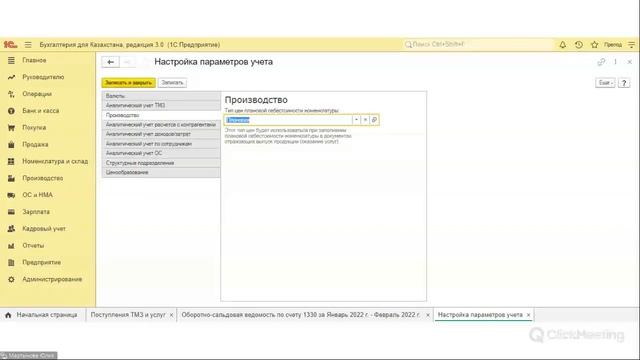Image resolution: width=640 pixels, height=360 pixels.
Task: Close the Настройка параметров учета tab
Action: tap(528, 315)
